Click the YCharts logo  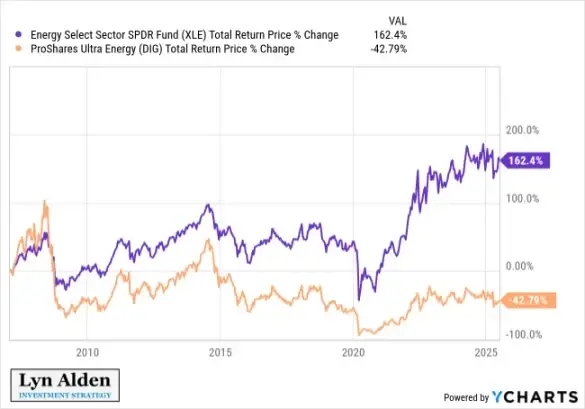point(535,397)
